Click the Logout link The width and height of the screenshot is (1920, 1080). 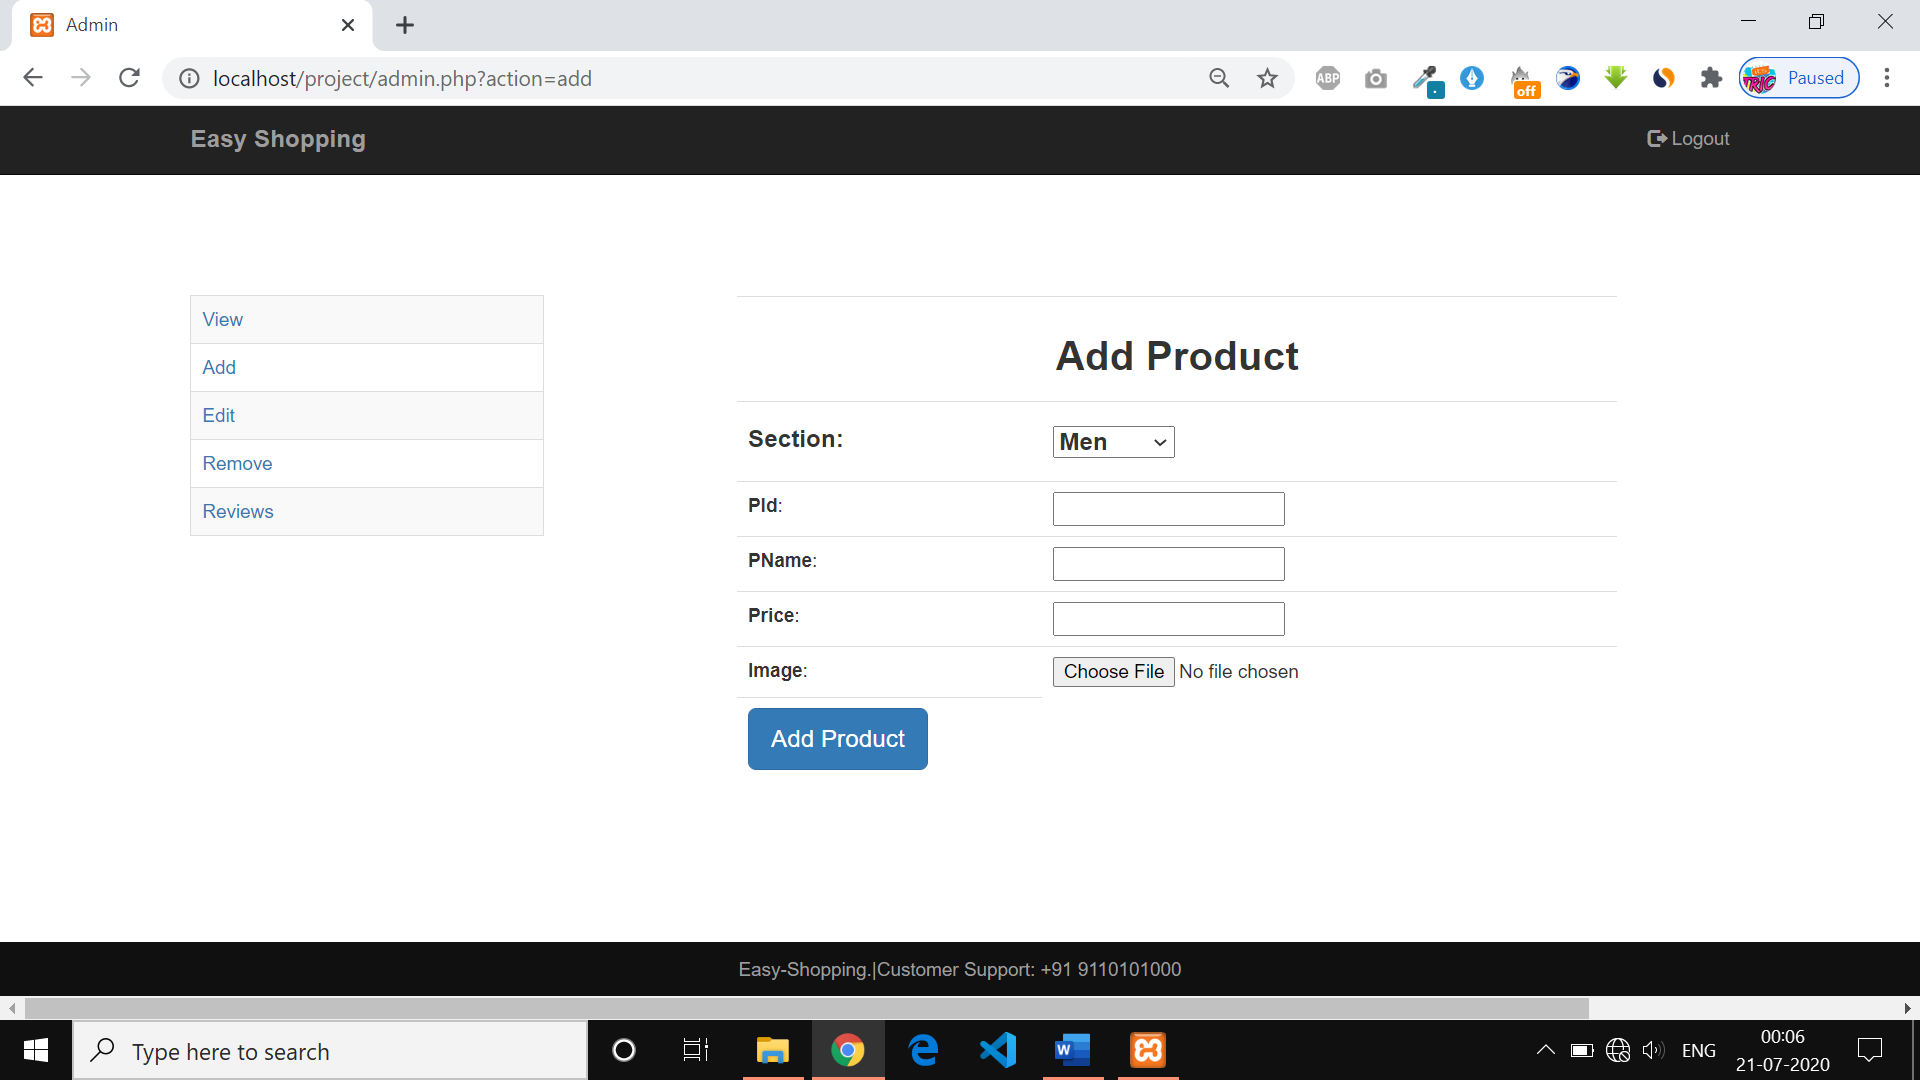[x=1687, y=138]
